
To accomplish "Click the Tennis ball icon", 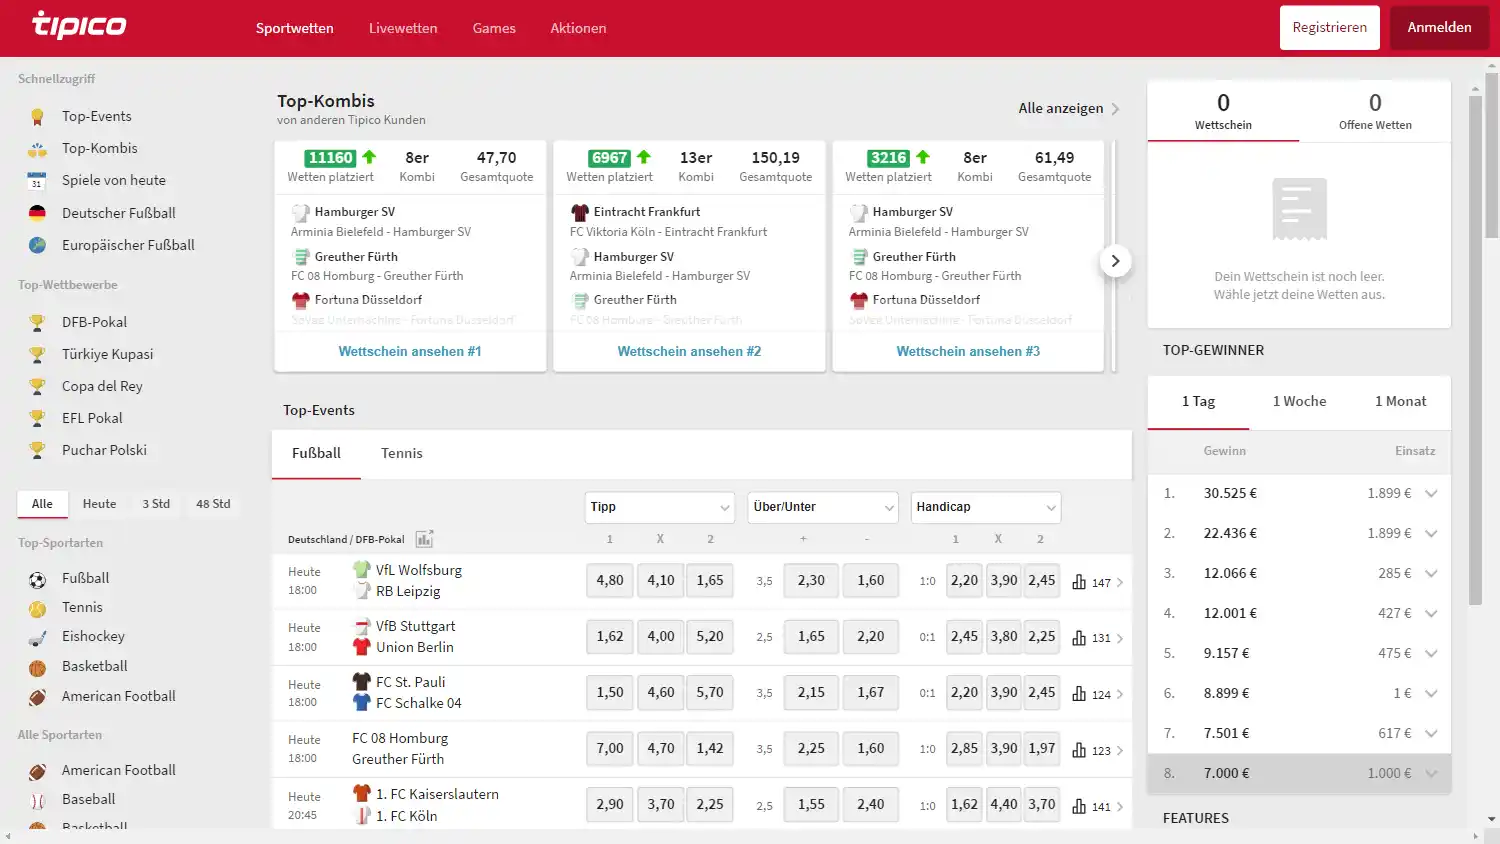I will 37,608.
